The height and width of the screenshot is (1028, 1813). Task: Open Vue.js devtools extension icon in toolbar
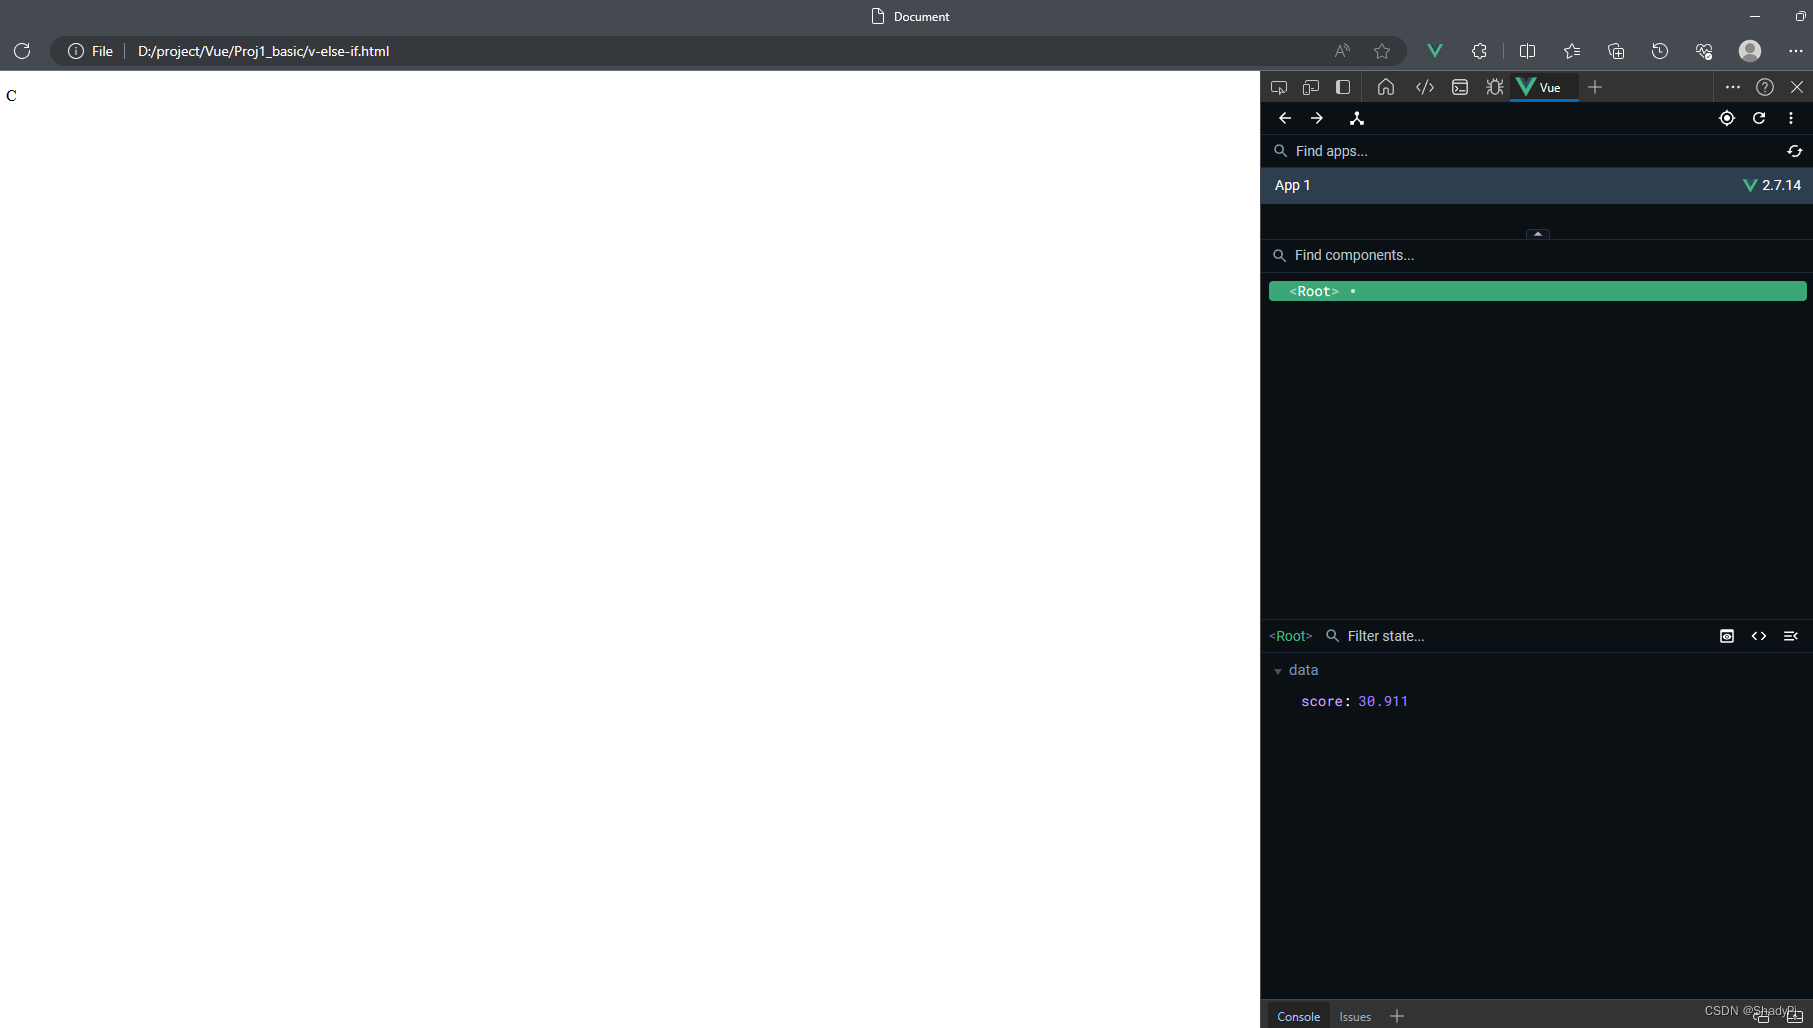1435,51
